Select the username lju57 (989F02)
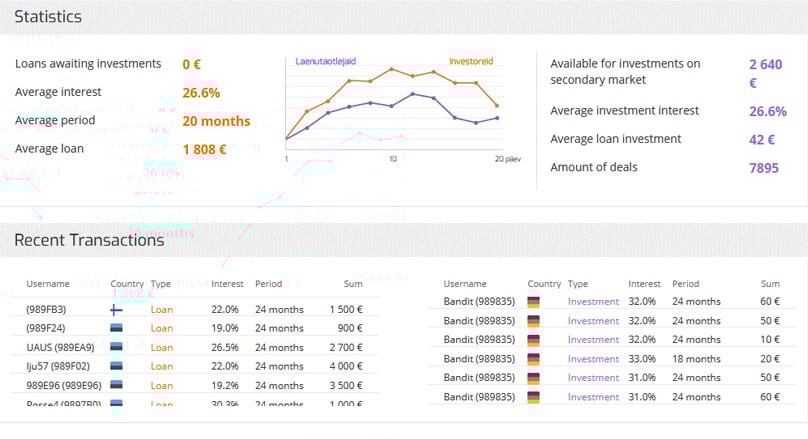 pos(58,366)
